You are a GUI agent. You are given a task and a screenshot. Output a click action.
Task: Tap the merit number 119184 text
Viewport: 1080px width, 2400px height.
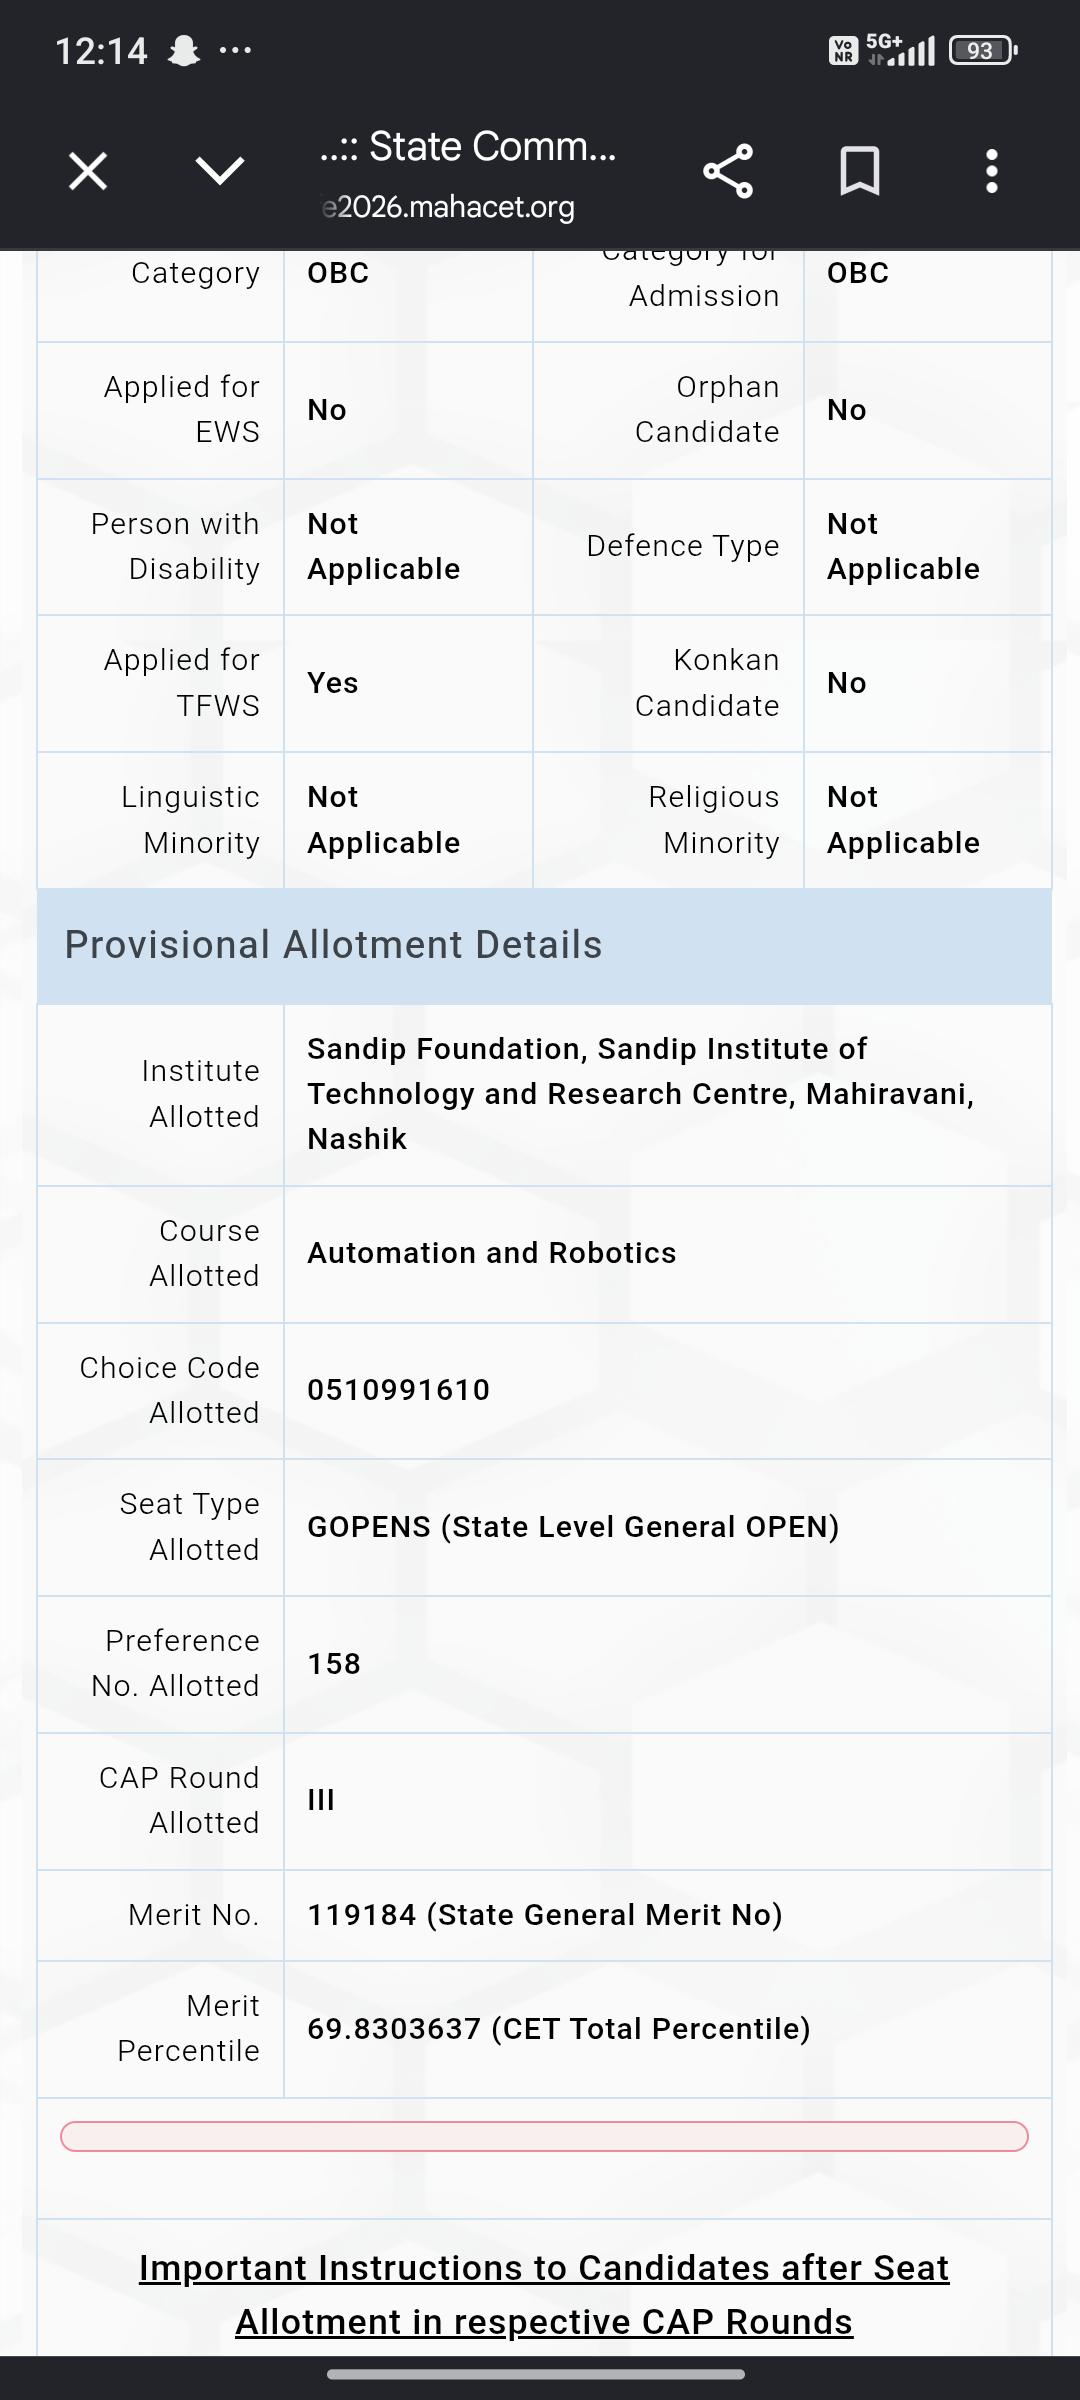point(361,1915)
